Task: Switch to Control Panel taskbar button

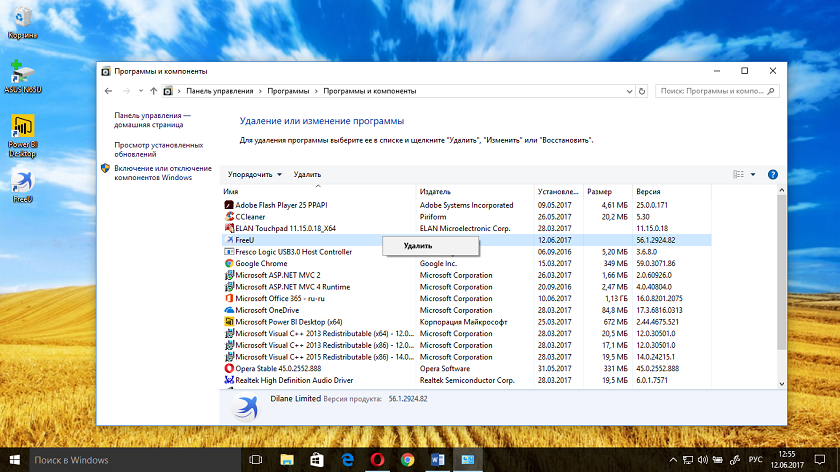Action: click(468, 460)
